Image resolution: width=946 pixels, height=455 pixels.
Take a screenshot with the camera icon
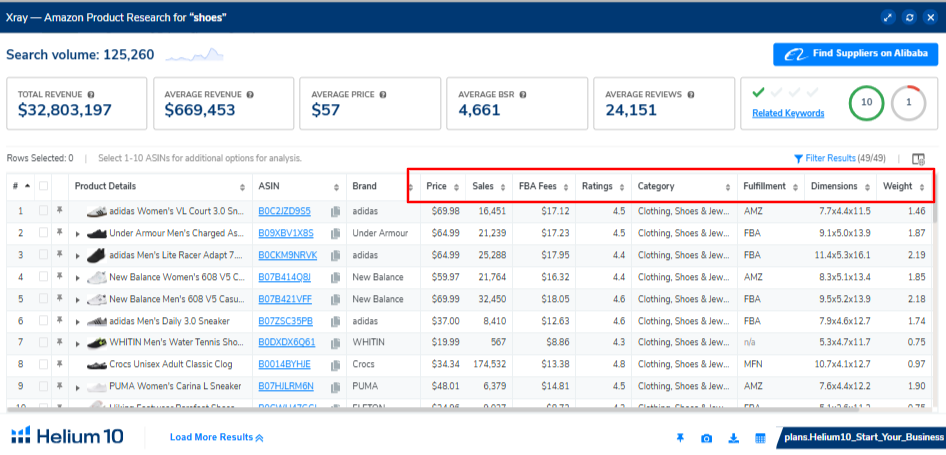coord(706,438)
